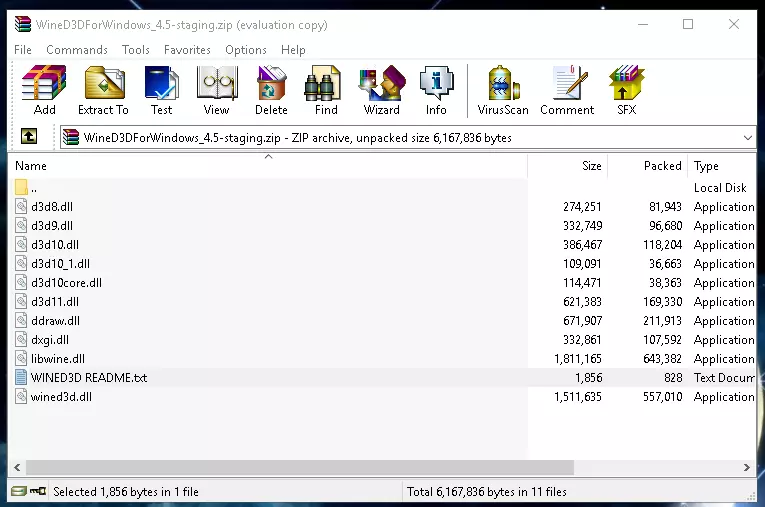Click the d3d10.dll file icon
This screenshot has height=507, width=765.
pos(21,244)
